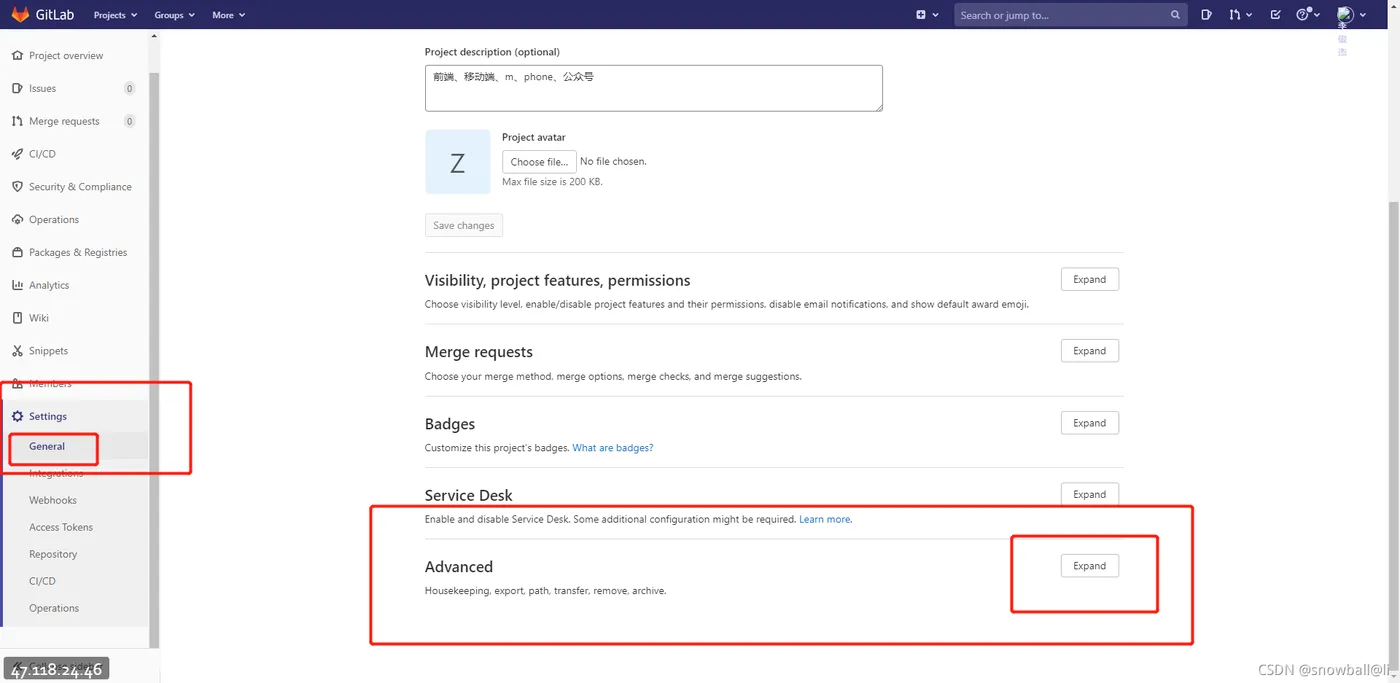Select General under Settings
Image resolution: width=1400 pixels, height=683 pixels.
(47, 446)
